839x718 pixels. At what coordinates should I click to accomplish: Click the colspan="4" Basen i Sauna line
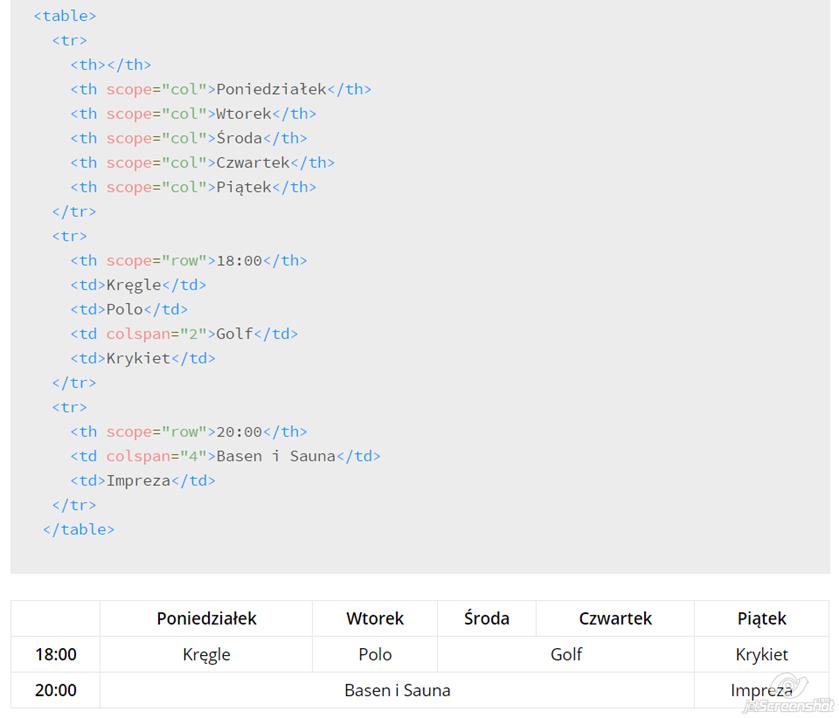pos(225,456)
